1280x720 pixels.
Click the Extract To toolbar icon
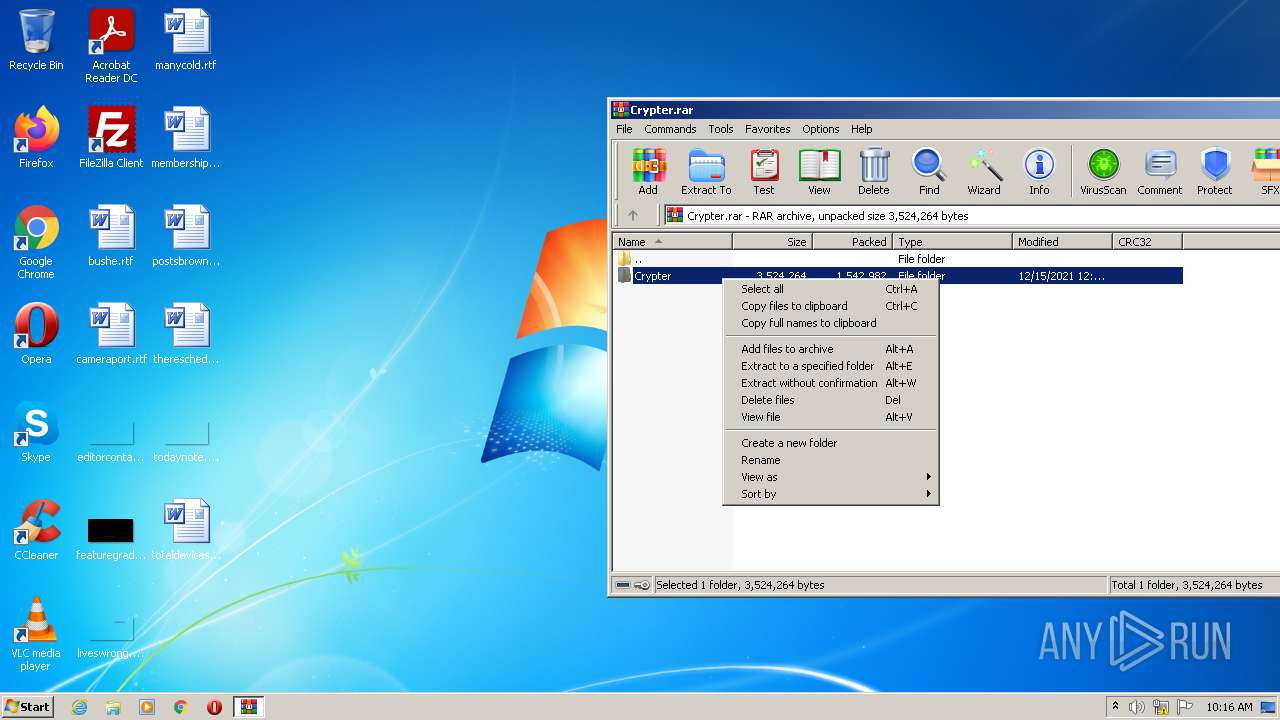point(706,171)
